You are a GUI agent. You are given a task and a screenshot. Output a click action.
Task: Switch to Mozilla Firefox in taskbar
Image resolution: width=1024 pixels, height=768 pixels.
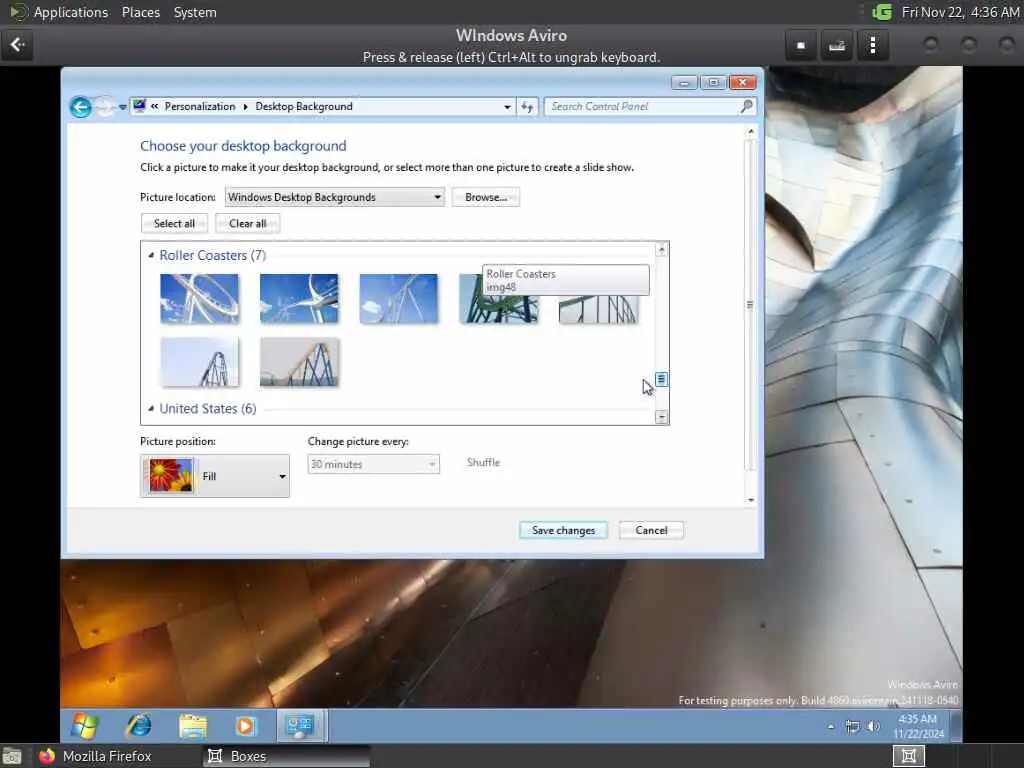coord(95,756)
